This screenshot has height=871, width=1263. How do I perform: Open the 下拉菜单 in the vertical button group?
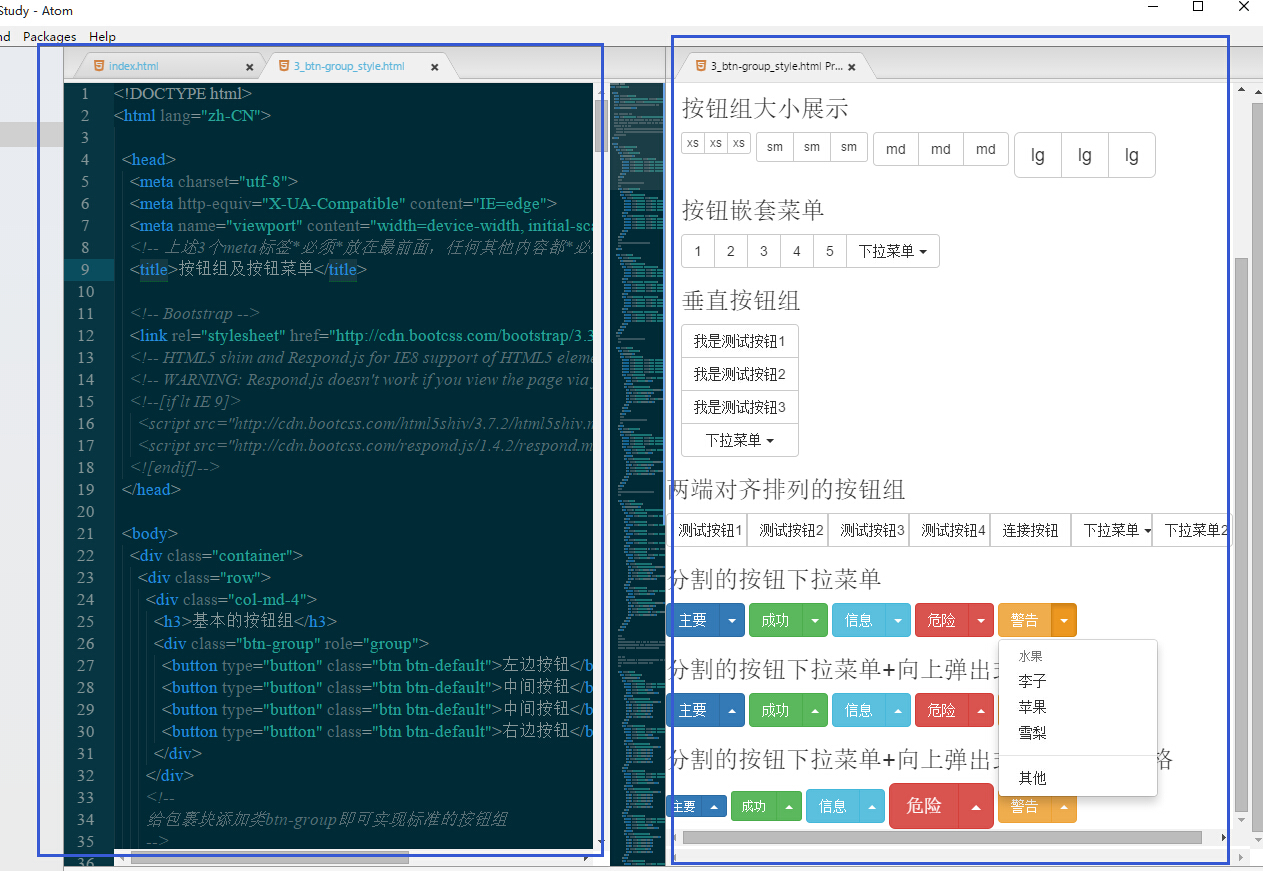[x=739, y=439]
